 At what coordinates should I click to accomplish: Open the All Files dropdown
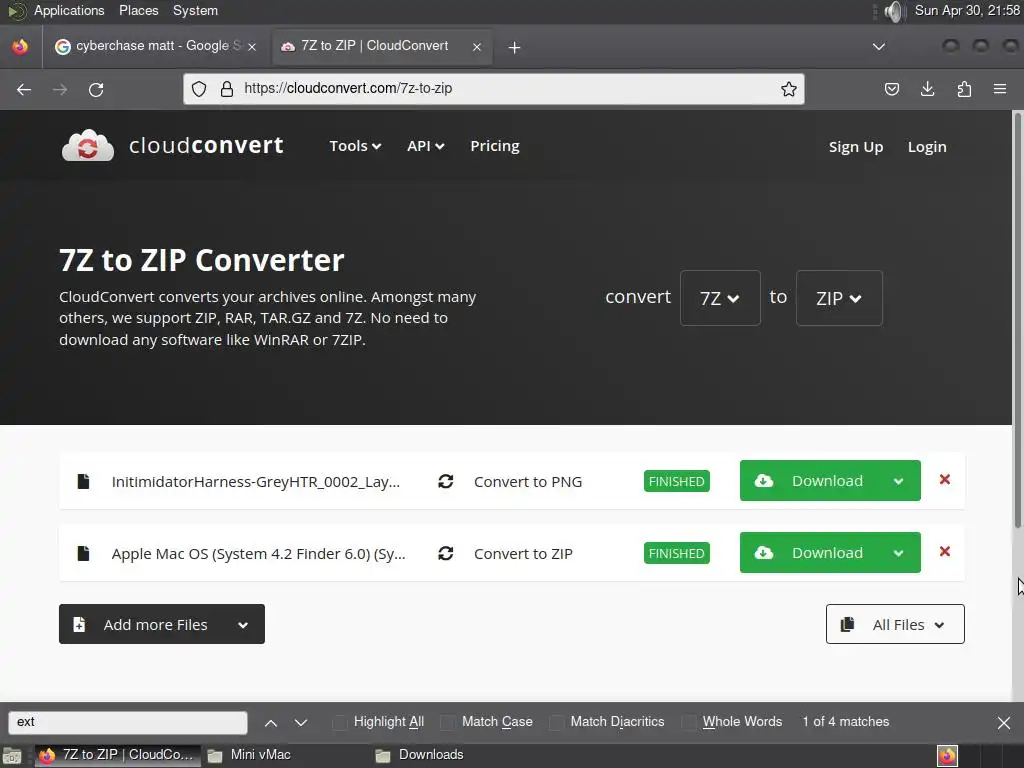click(x=895, y=624)
